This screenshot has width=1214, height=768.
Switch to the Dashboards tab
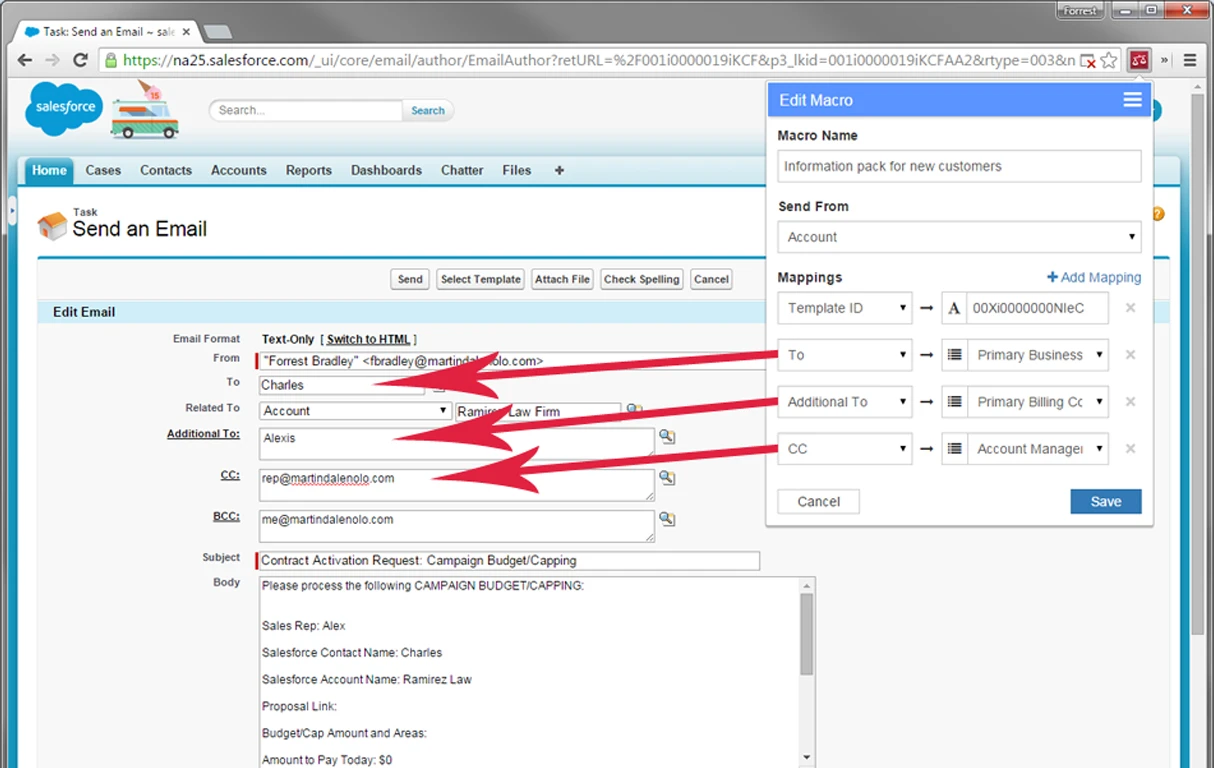tap(386, 170)
